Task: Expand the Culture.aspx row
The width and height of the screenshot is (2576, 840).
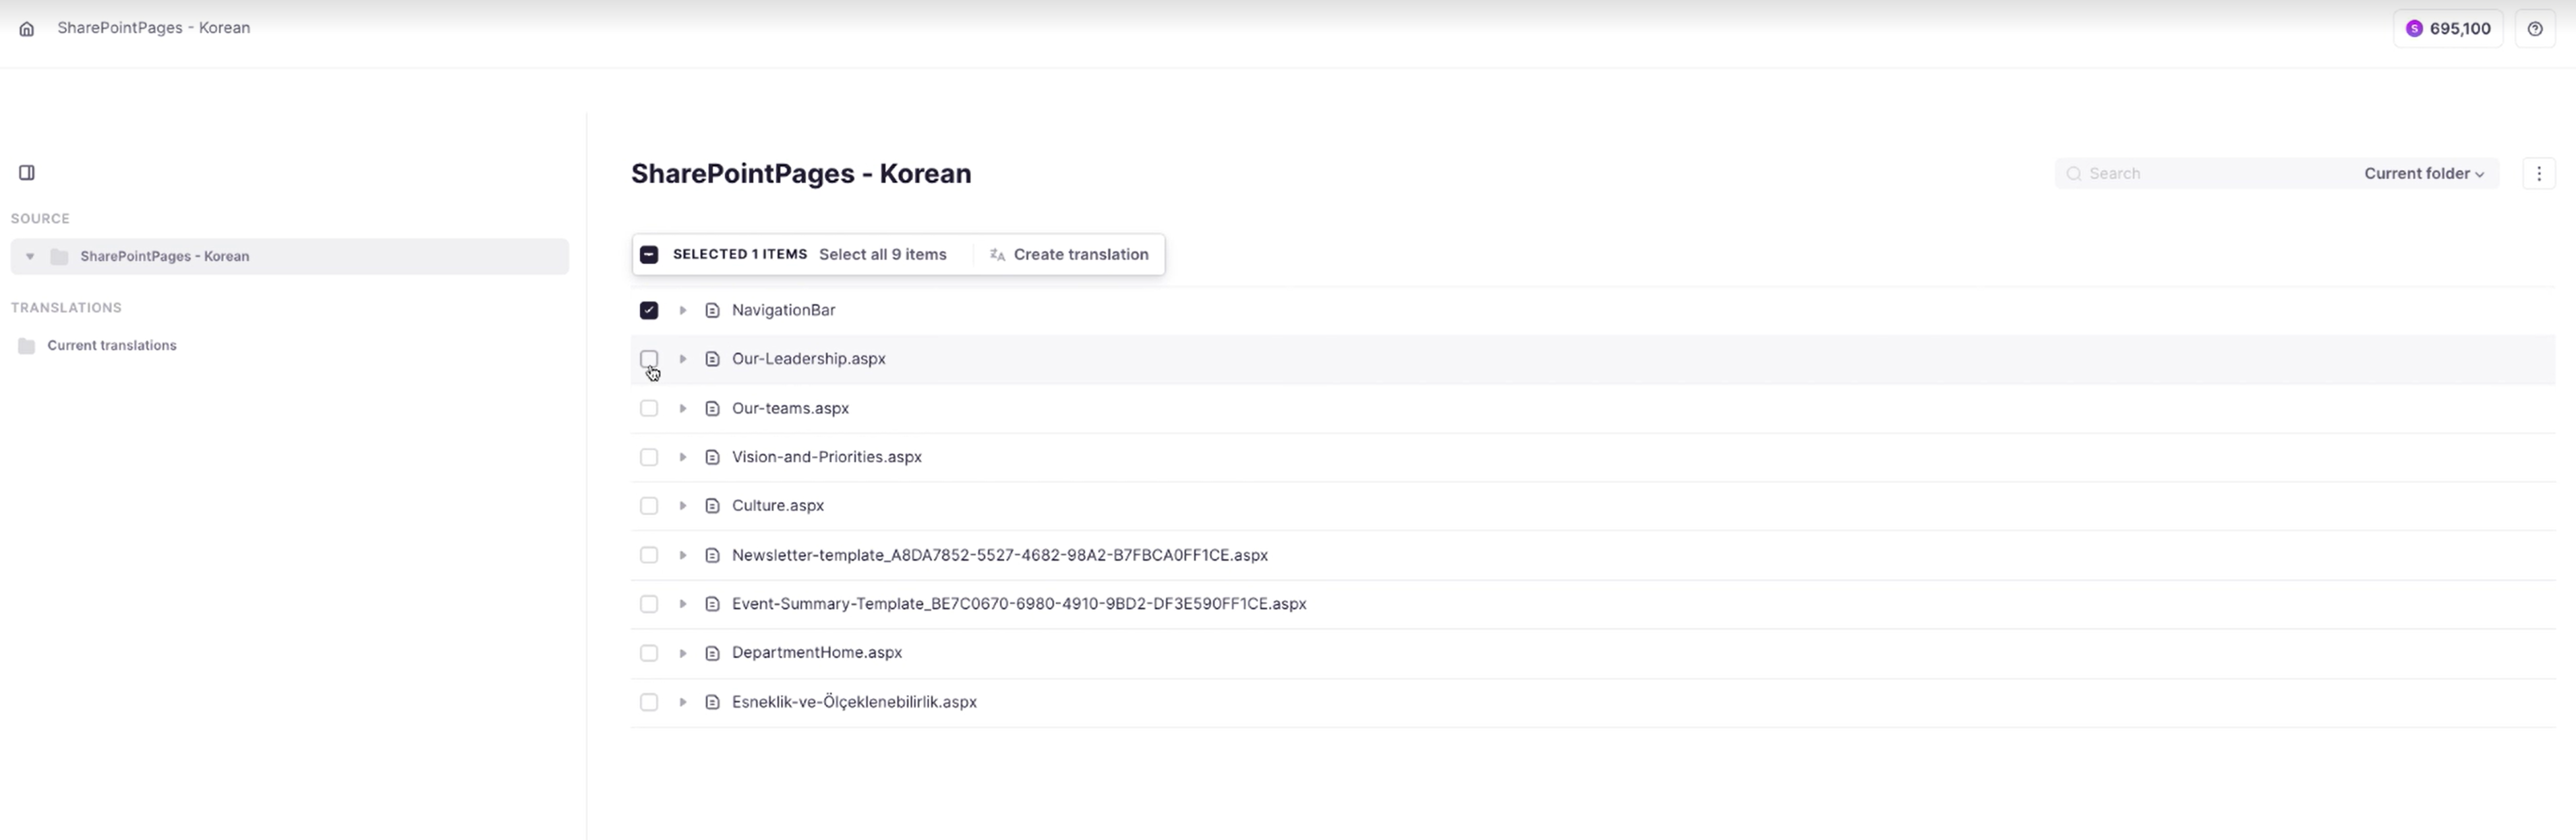Action: pos(683,506)
